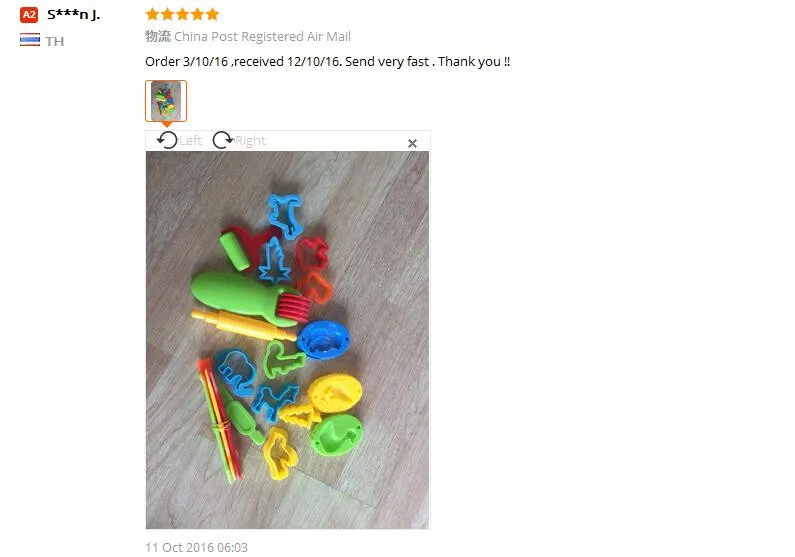The height and width of the screenshot is (557, 795).
Task: Click the 11 Oct 2016 timestamp
Action: coord(197,547)
